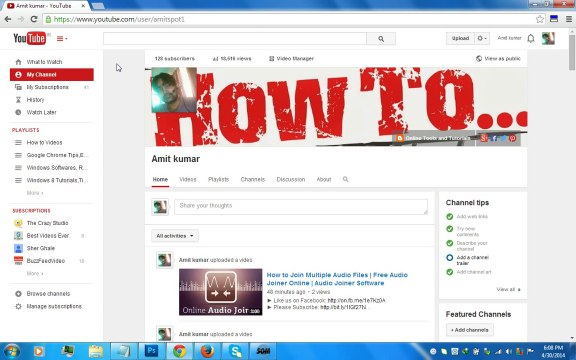This screenshot has width=576, height=360.
Task: Open History in sidebar
Action: [x=35, y=100]
